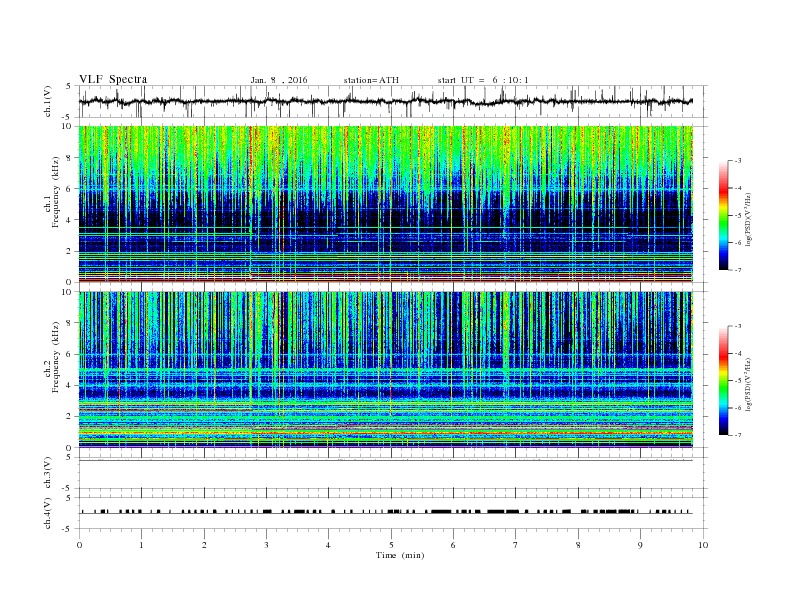Click the lower ch.2 PSD colorbar

[724, 380]
